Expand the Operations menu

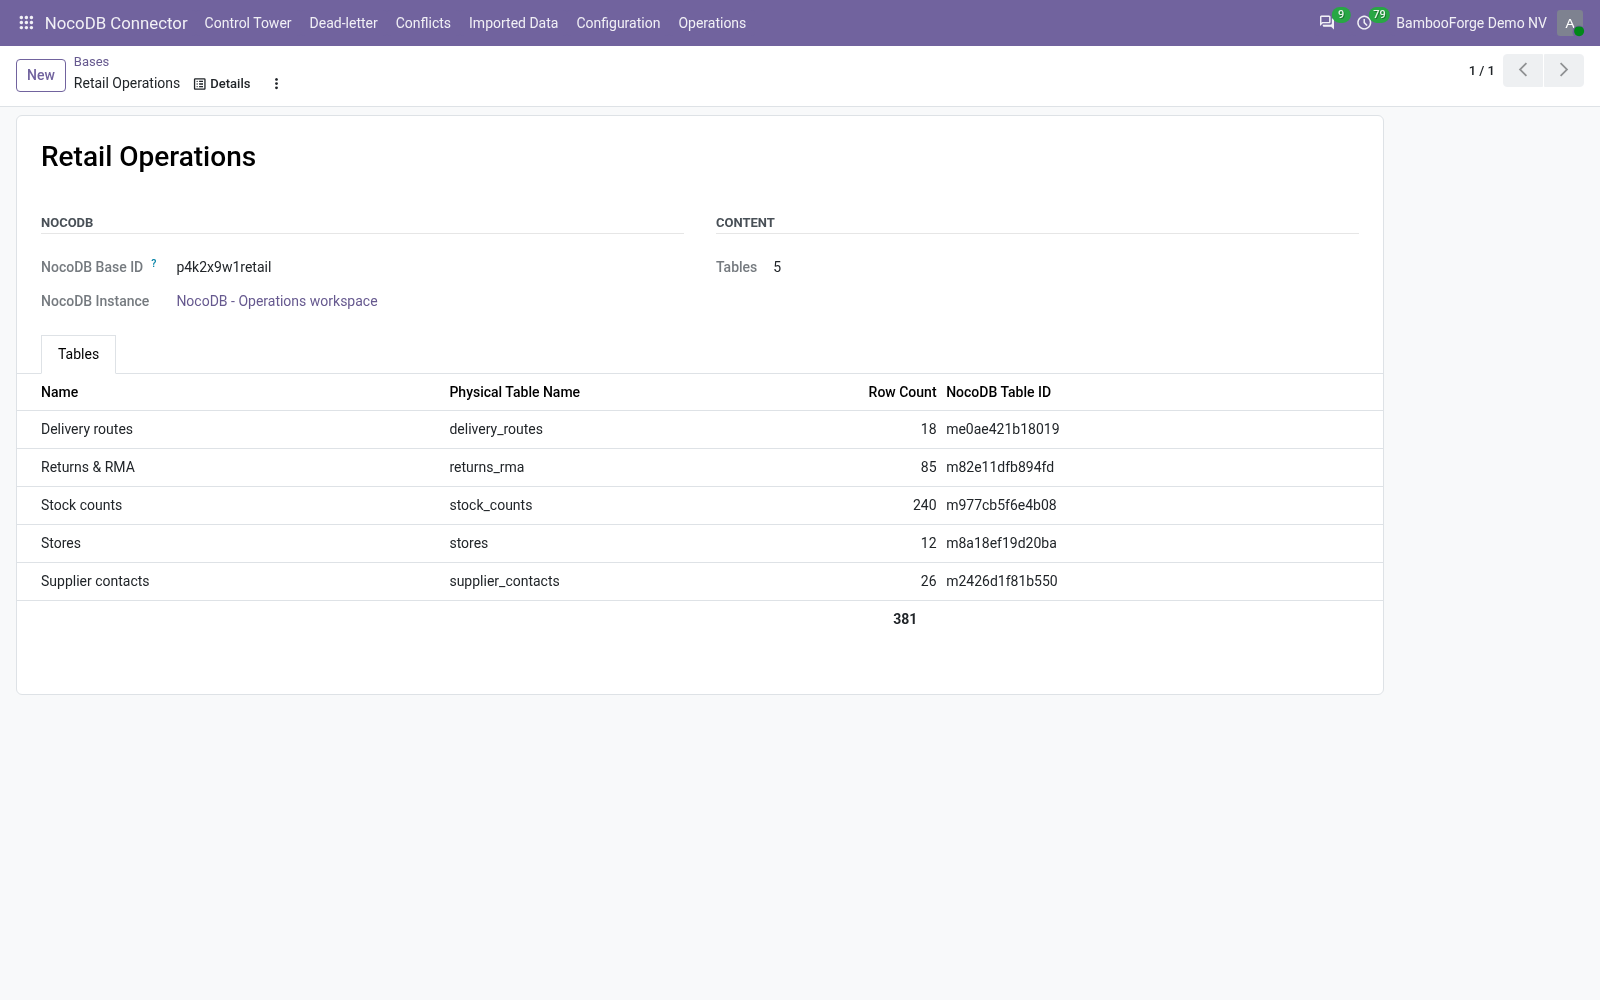point(712,23)
